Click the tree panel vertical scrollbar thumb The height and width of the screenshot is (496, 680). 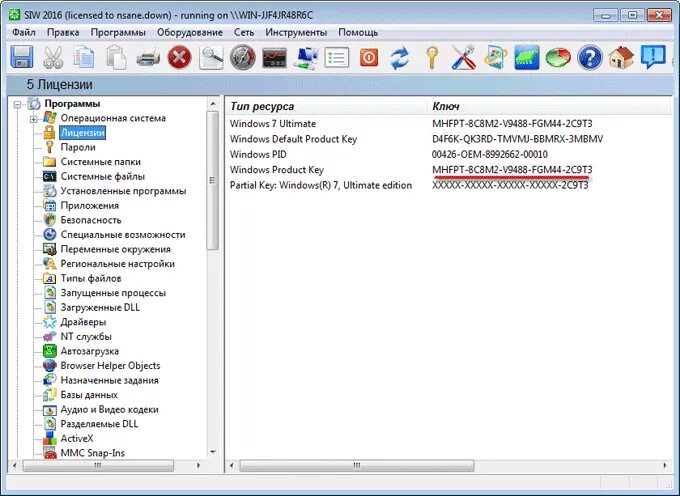(212, 180)
